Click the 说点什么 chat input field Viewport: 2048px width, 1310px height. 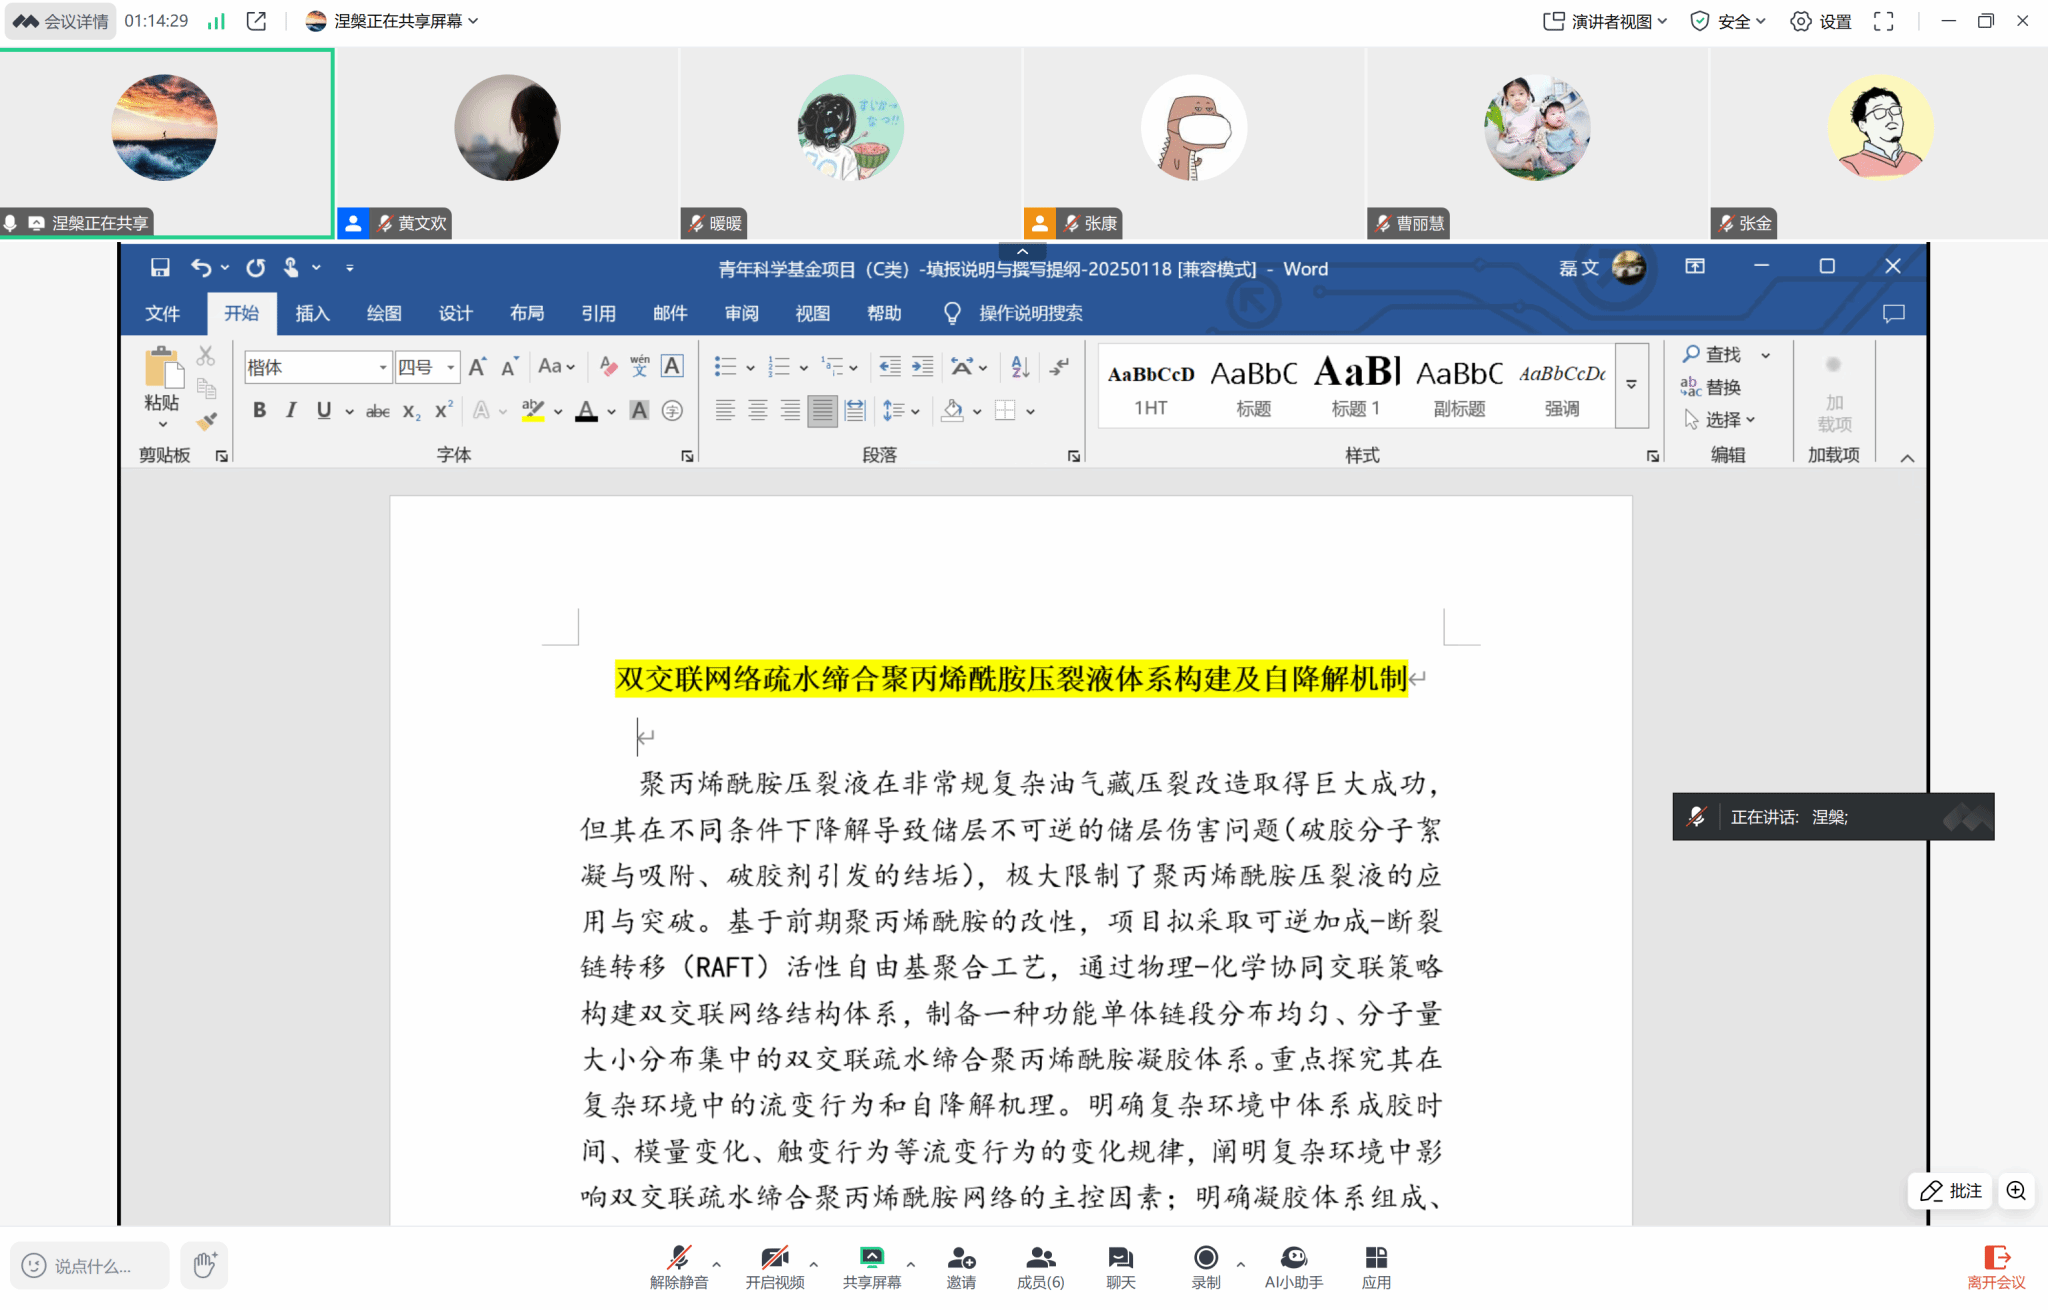[x=92, y=1266]
